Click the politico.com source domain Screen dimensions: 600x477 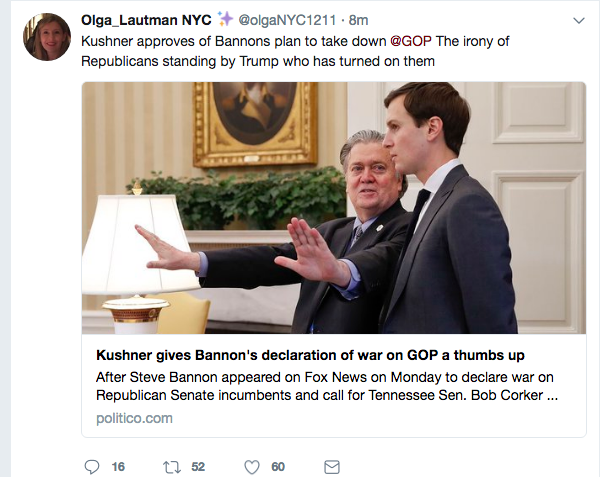tap(134, 418)
